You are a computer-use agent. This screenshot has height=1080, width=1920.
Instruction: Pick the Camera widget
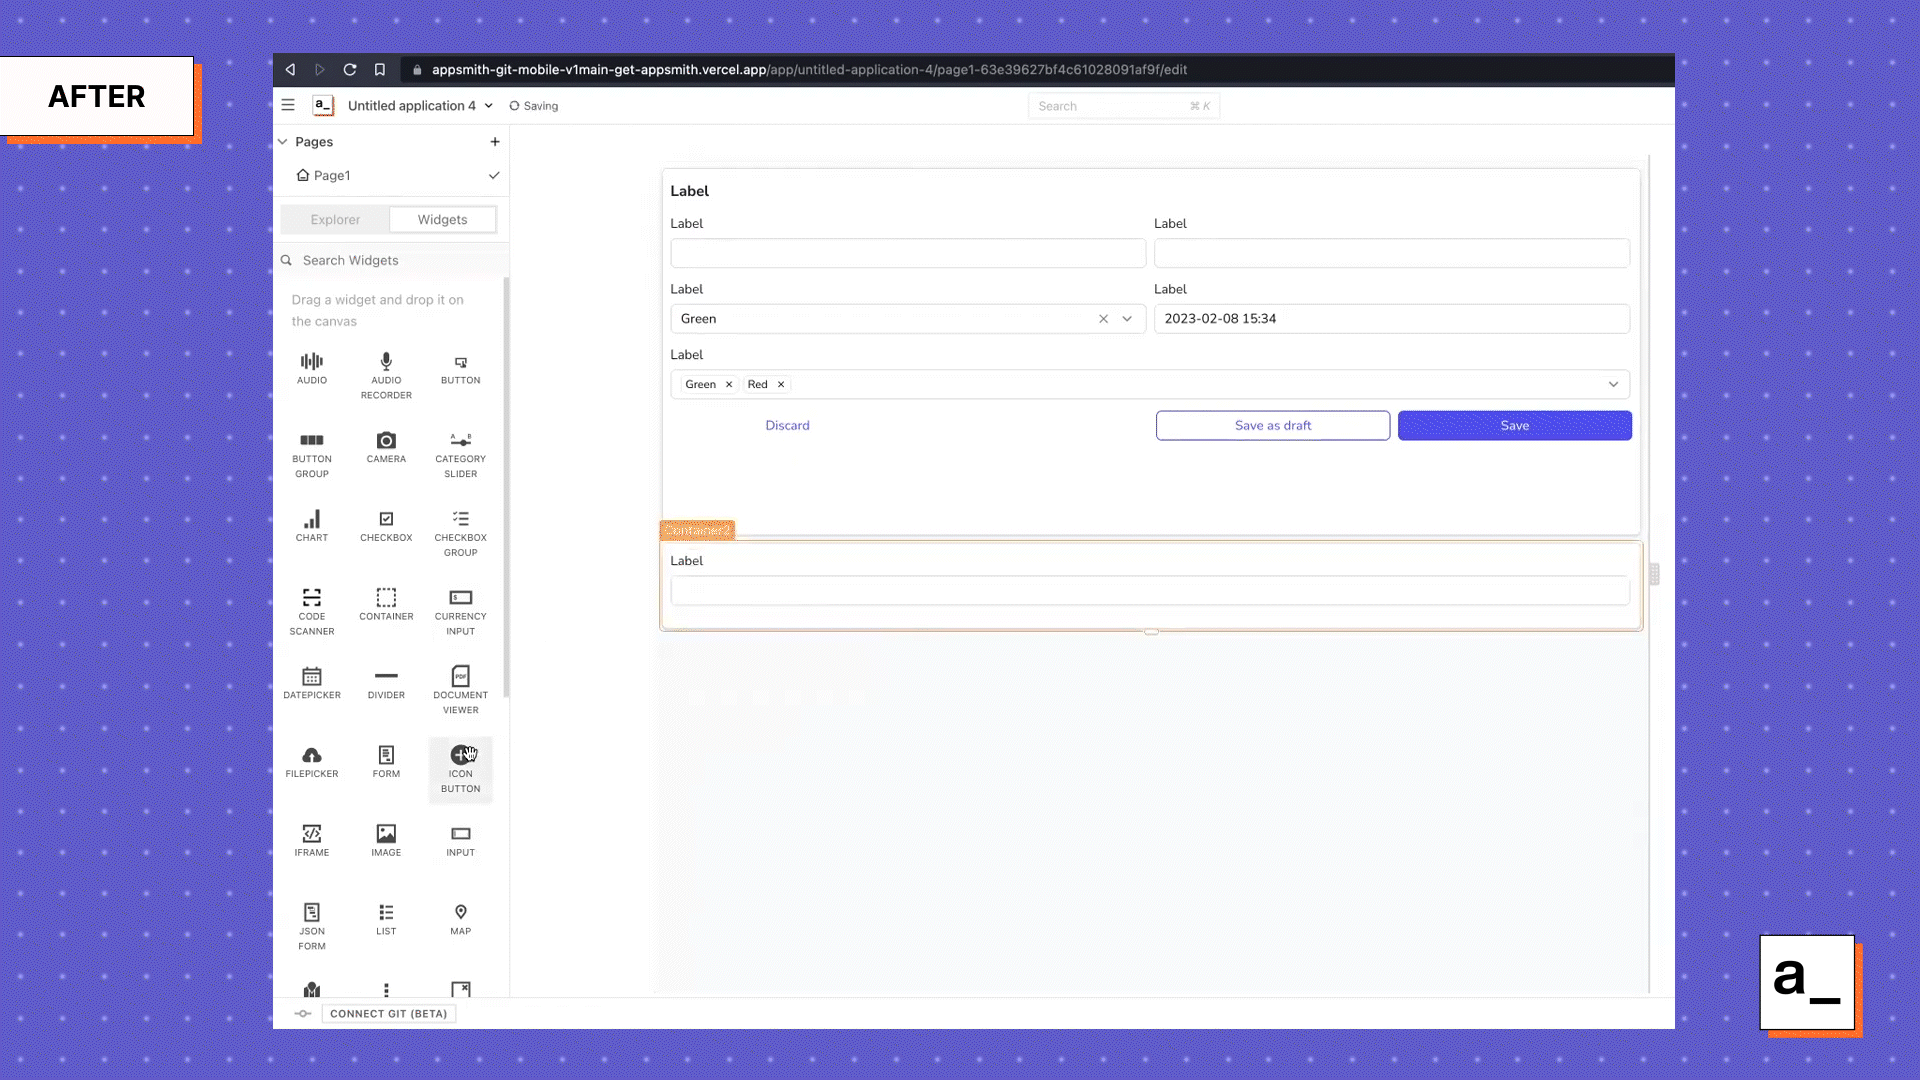click(x=386, y=441)
